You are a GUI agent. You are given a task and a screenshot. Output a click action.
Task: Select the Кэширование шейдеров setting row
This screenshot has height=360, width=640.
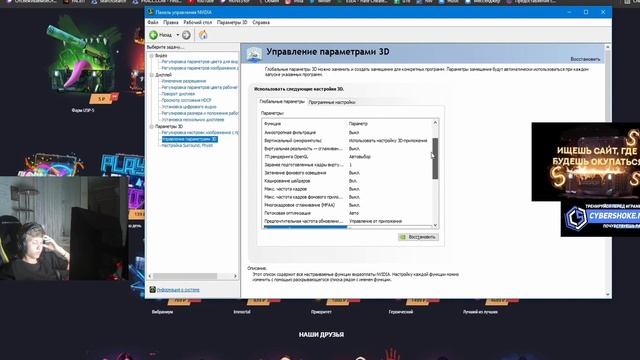point(347,181)
